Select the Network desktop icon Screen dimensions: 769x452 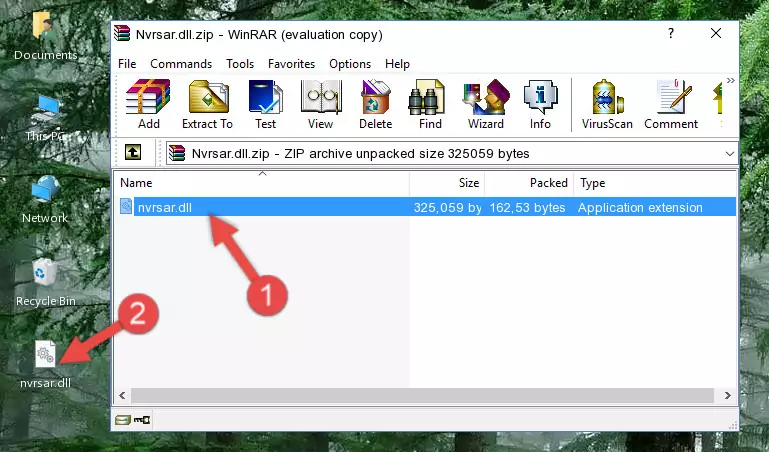[x=45, y=199]
